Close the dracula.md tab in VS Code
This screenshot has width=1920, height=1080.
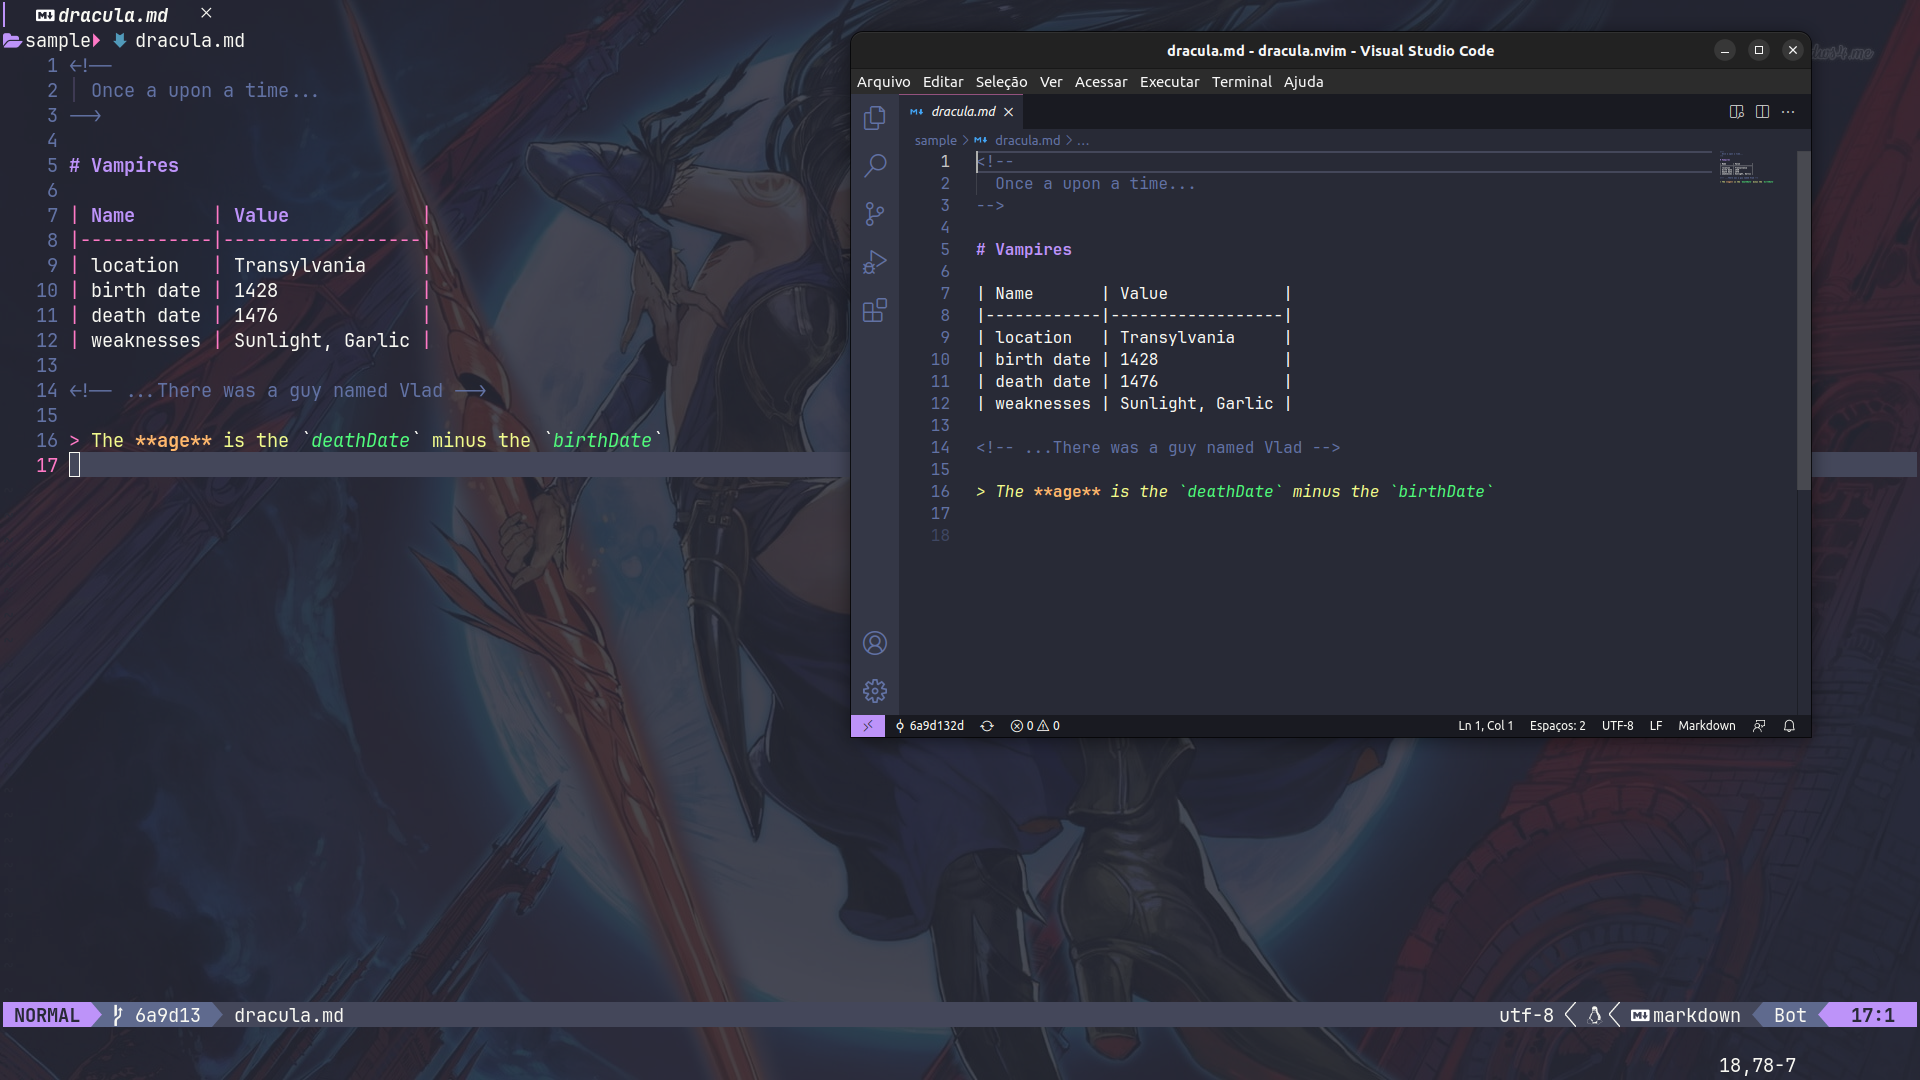1009,112
